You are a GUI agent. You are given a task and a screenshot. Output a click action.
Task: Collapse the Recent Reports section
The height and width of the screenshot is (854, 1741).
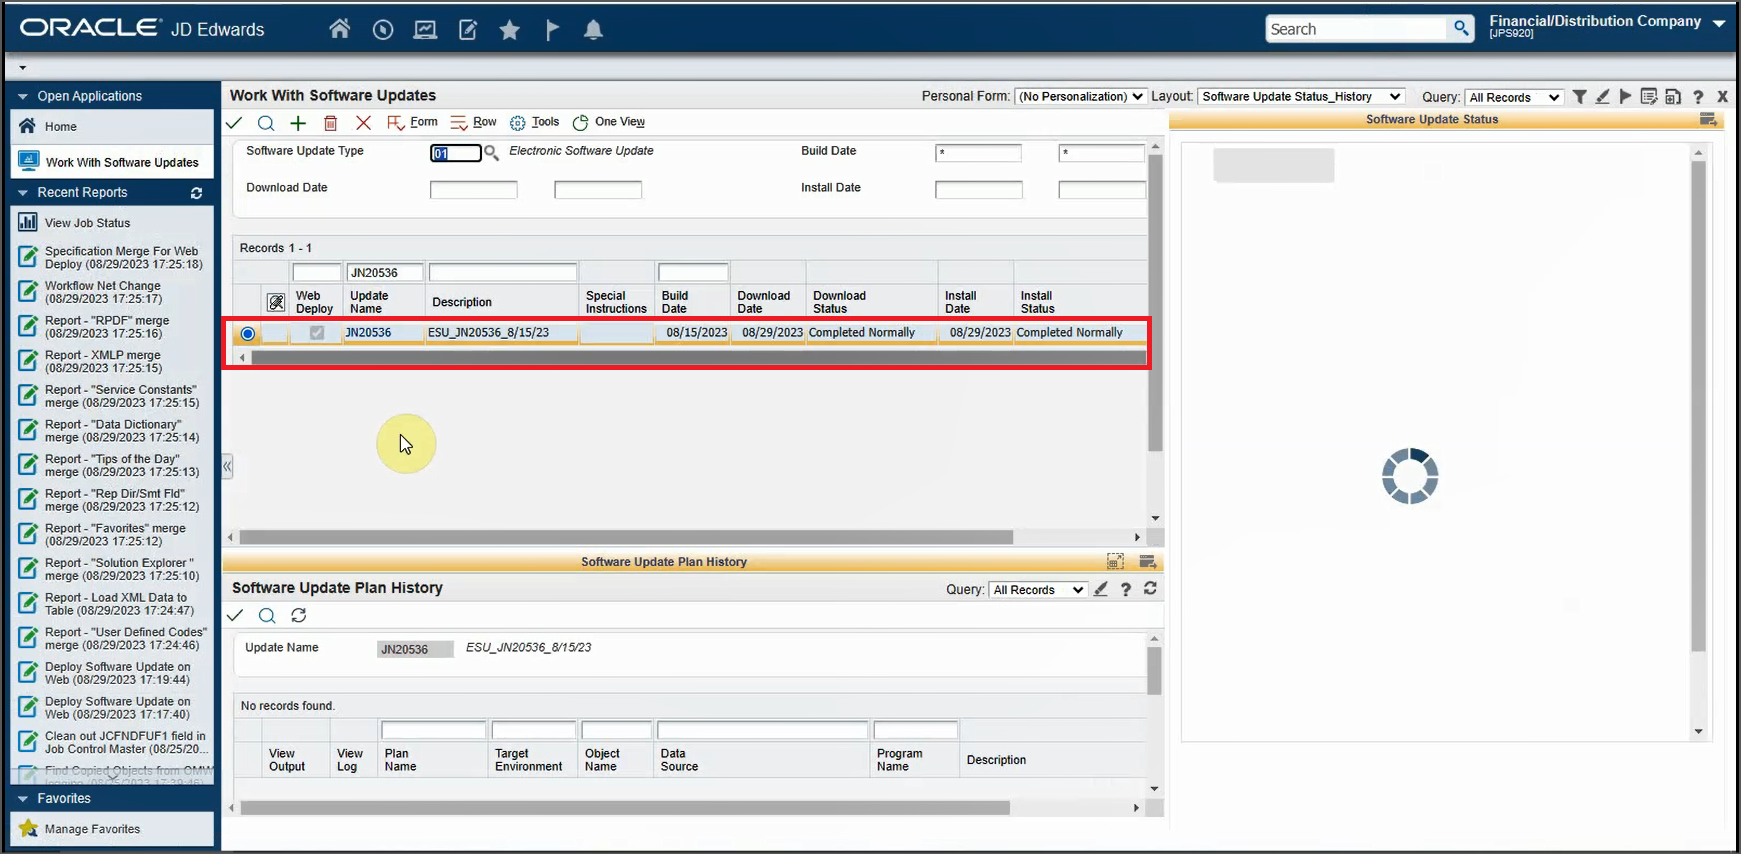[23, 193]
